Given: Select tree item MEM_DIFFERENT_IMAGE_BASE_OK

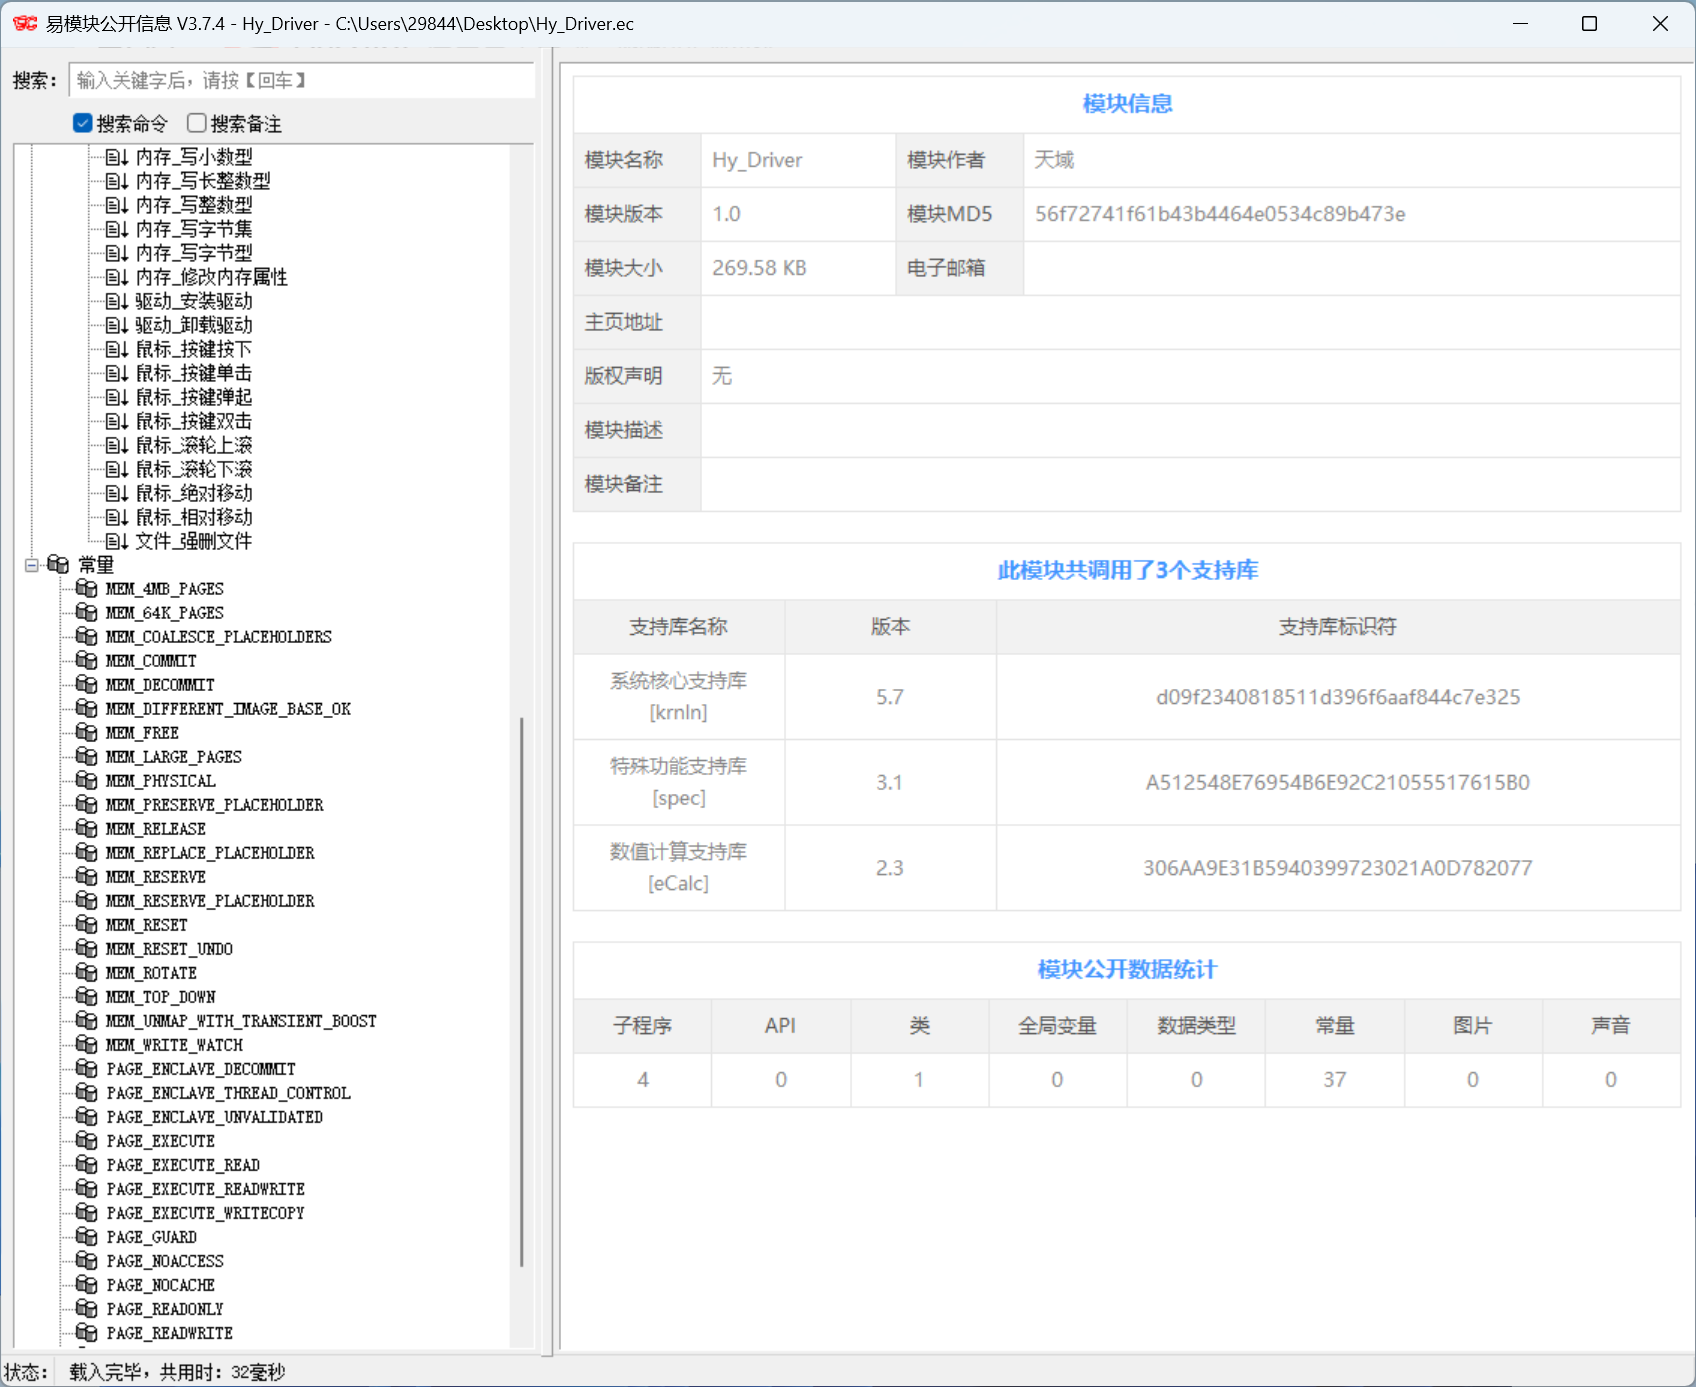Looking at the screenshot, I should 229,709.
